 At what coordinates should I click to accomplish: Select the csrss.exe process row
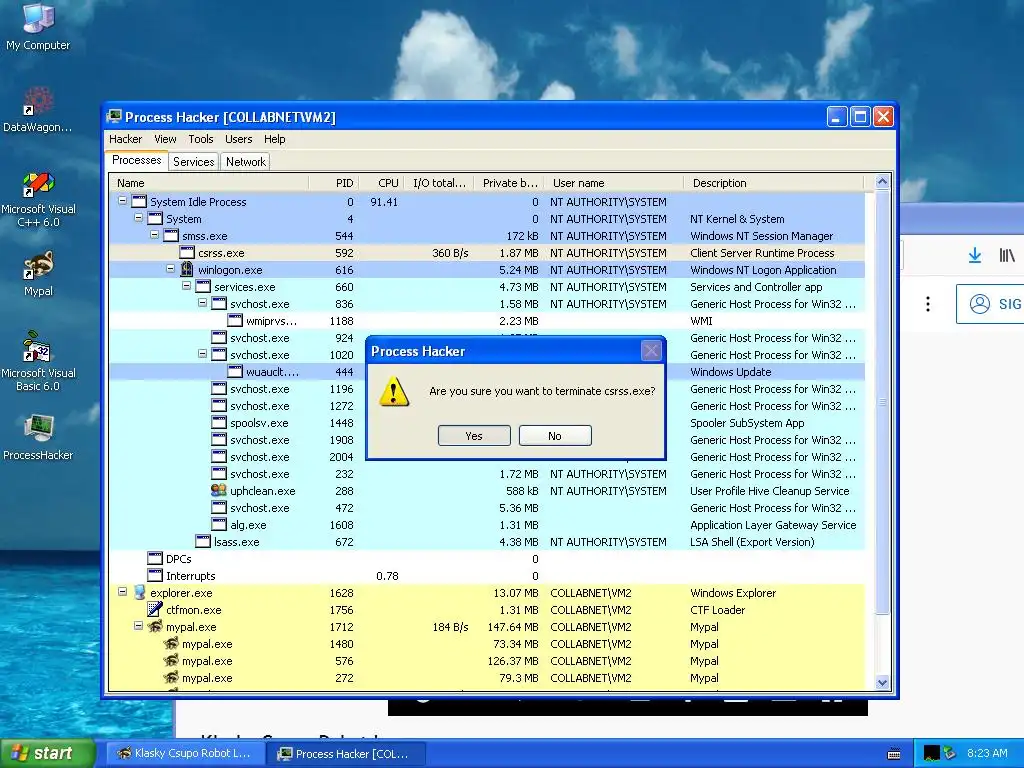coord(487,253)
